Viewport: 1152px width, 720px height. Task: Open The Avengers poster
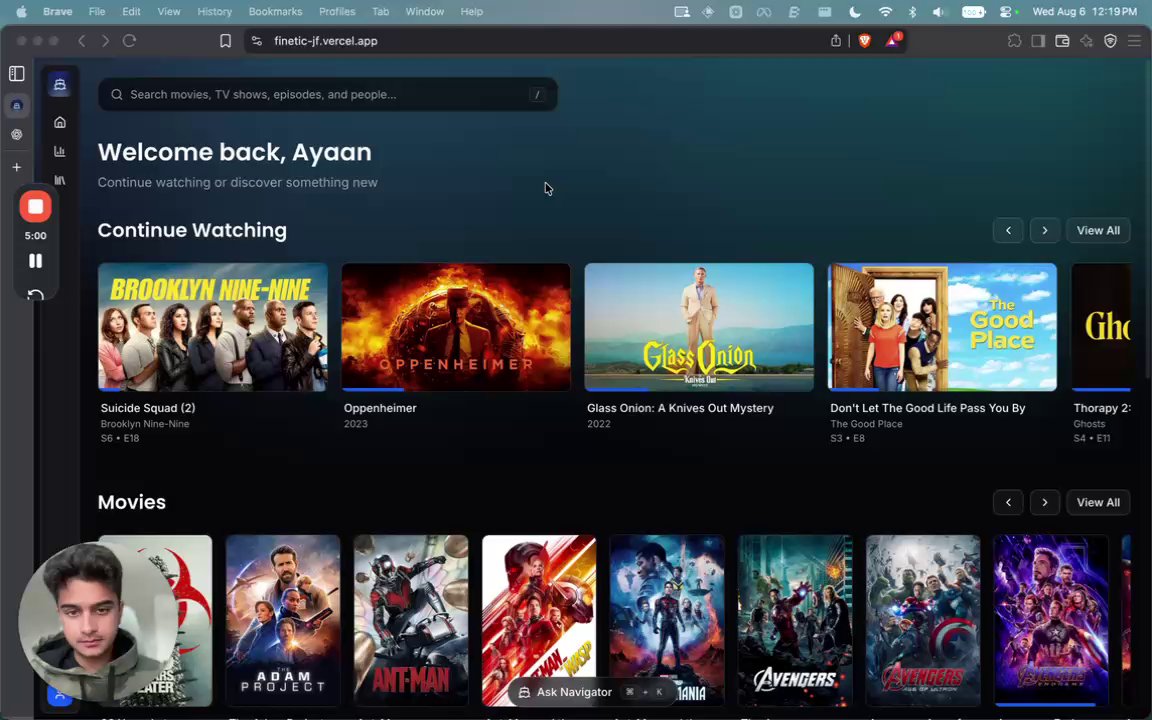point(795,621)
